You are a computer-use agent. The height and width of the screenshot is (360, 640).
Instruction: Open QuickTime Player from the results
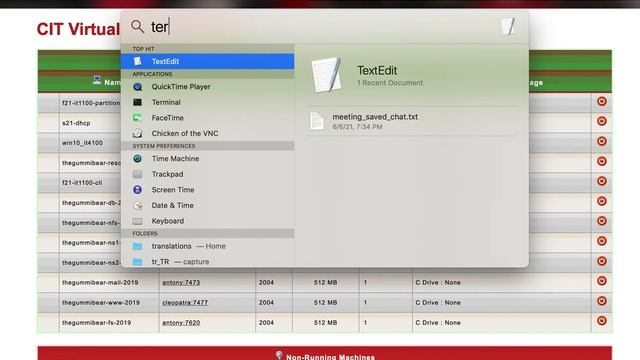(x=207, y=87)
